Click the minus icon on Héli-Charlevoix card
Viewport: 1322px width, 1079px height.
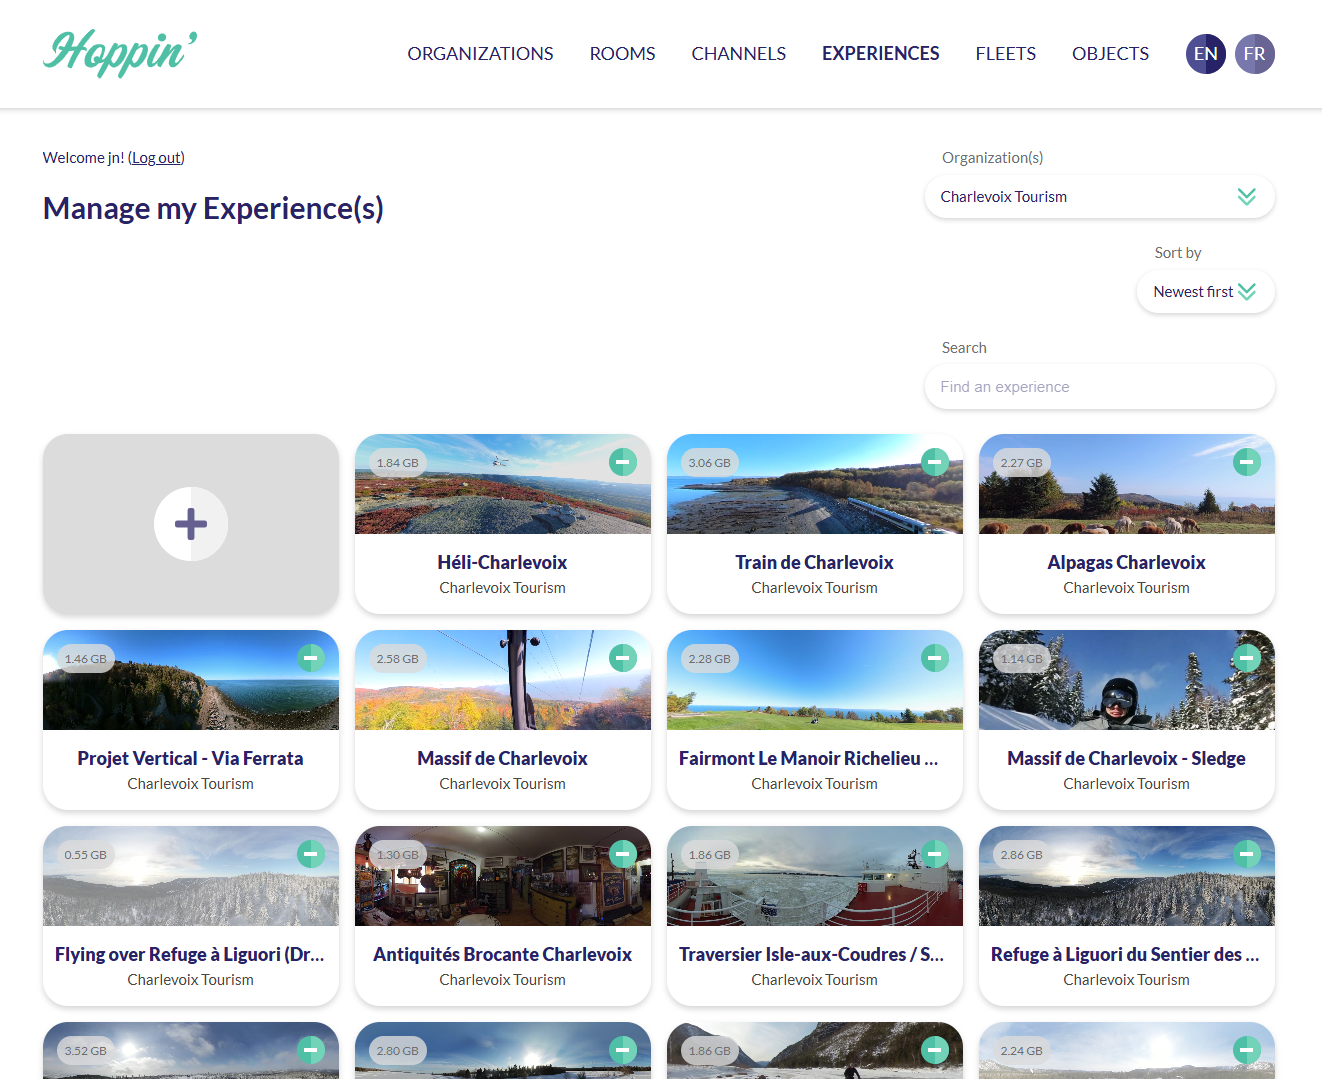point(623,462)
